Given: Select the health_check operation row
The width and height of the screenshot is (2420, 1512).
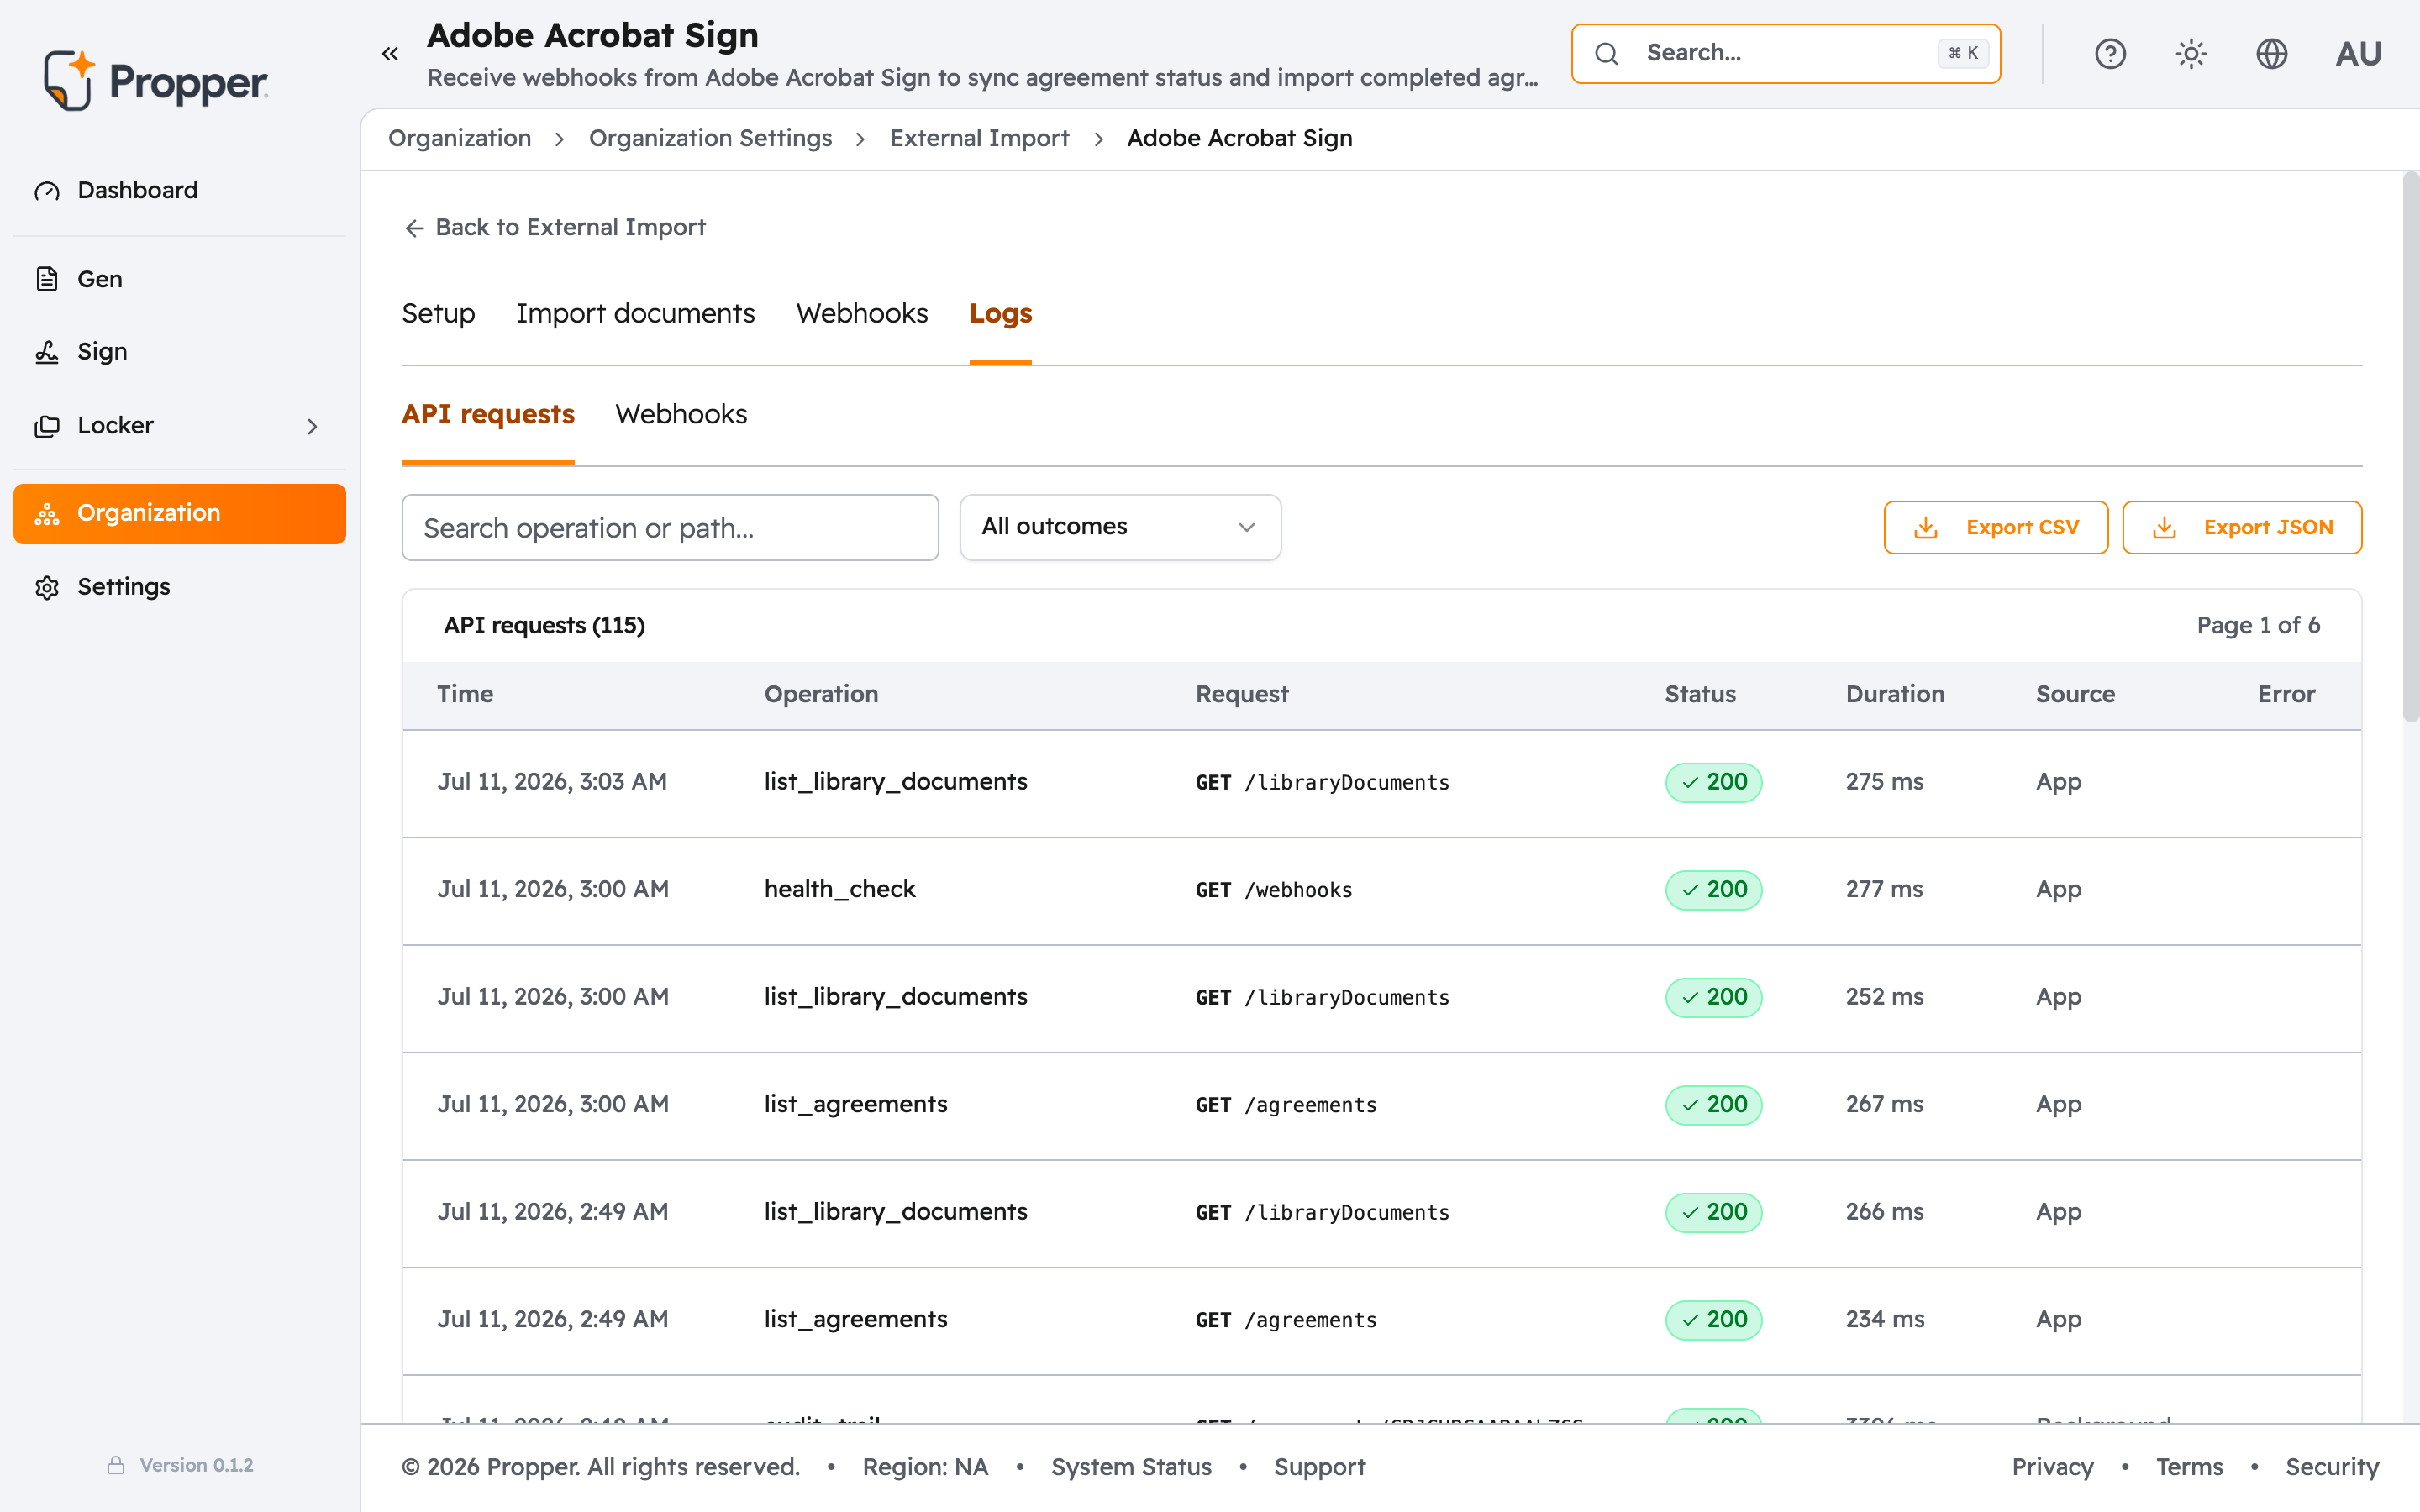Looking at the screenshot, I should [1382, 890].
